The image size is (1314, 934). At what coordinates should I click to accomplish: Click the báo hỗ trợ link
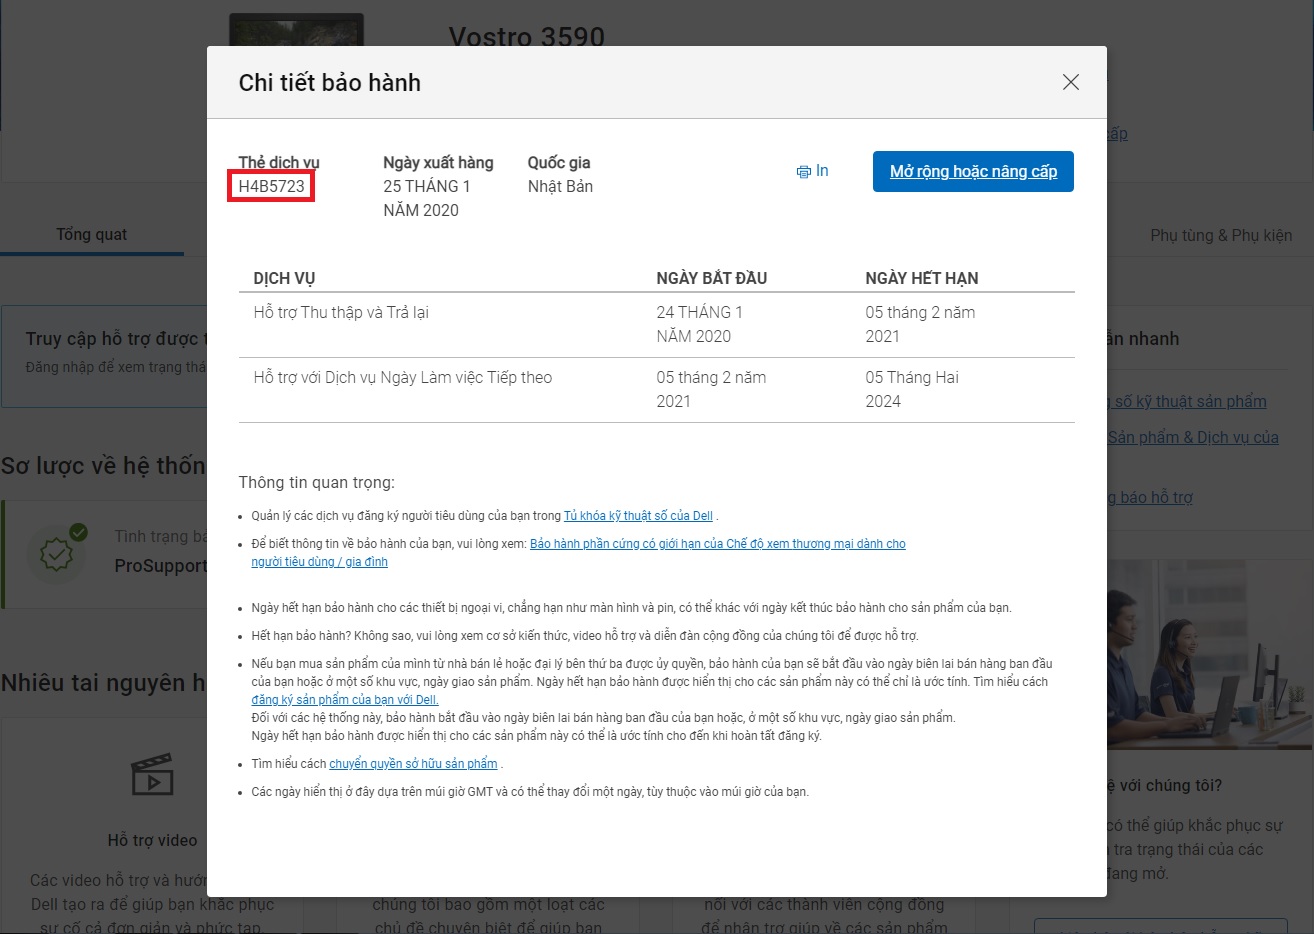[x=1155, y=497]
